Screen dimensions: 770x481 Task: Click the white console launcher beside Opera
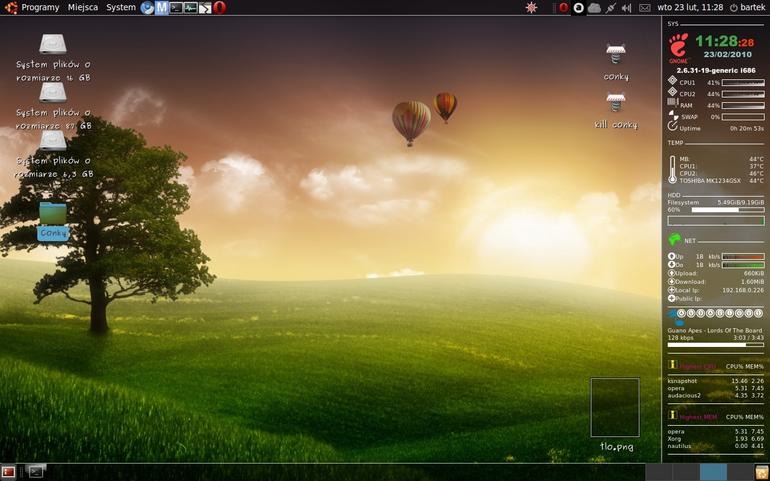[205, 7]
